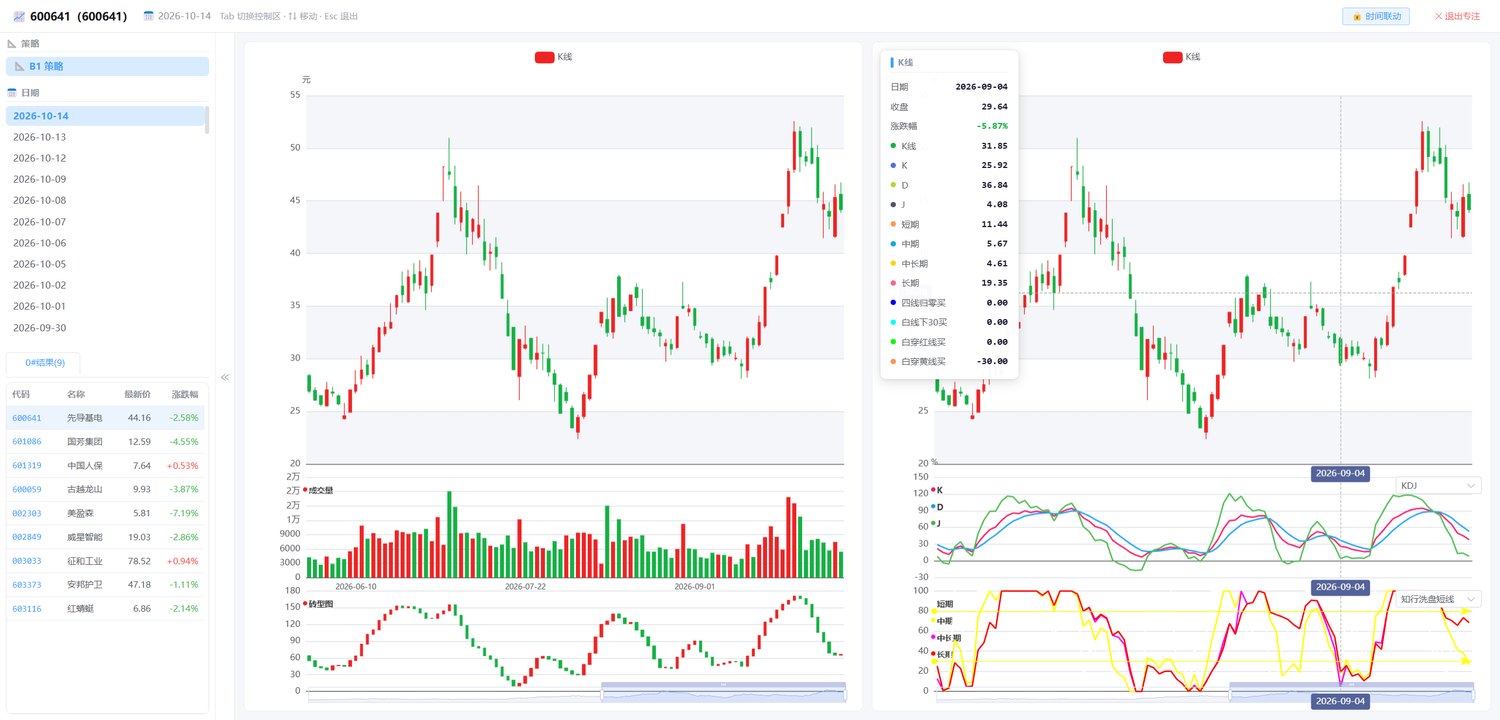Click 退出专注 to exit focus mode
Image resolution: width=1500 pixels, height=720 pixels.
tap(1456, 16)
